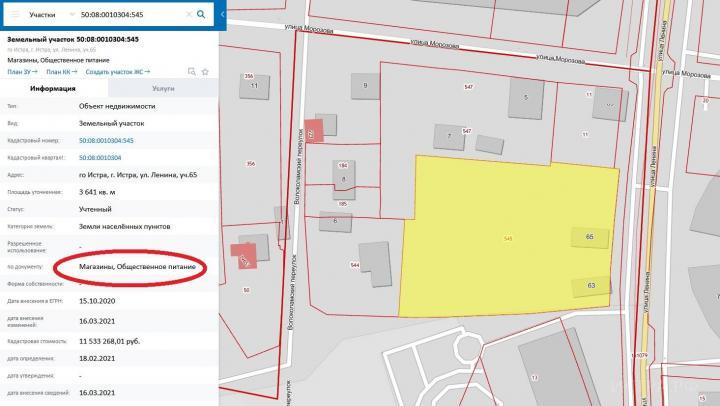This screenshot has height=406, width=720.
Task: Open cadastral quarter 50:08:0010304 link
Action: pyautogui.click(x=100, y=158)
